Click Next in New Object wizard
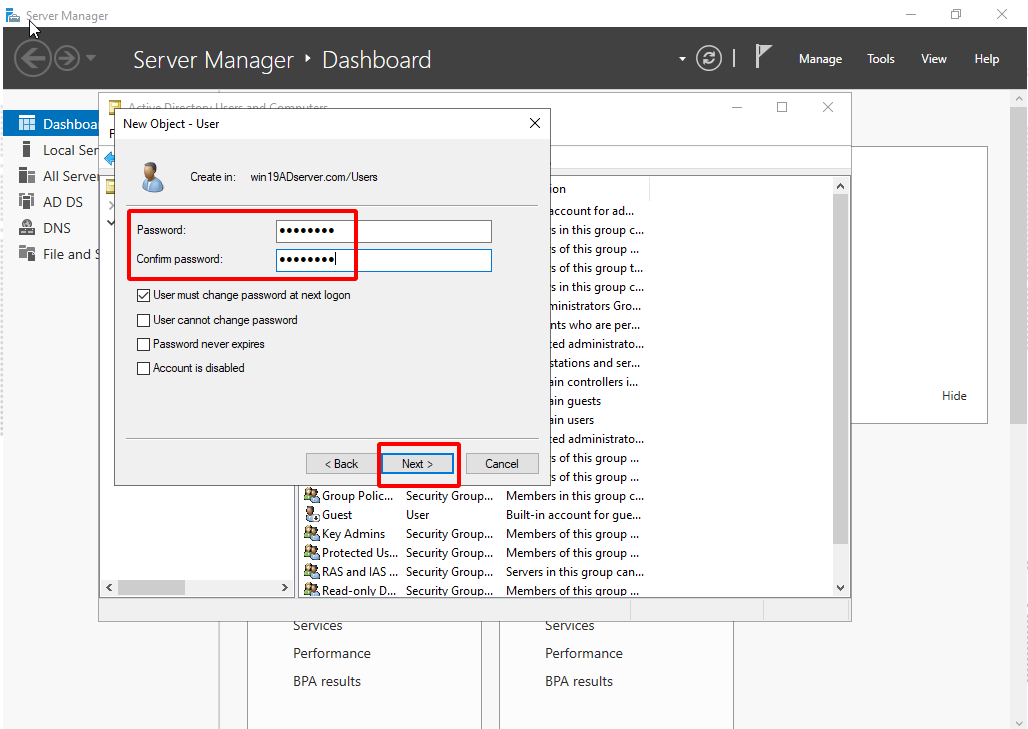 pos(418,463)
